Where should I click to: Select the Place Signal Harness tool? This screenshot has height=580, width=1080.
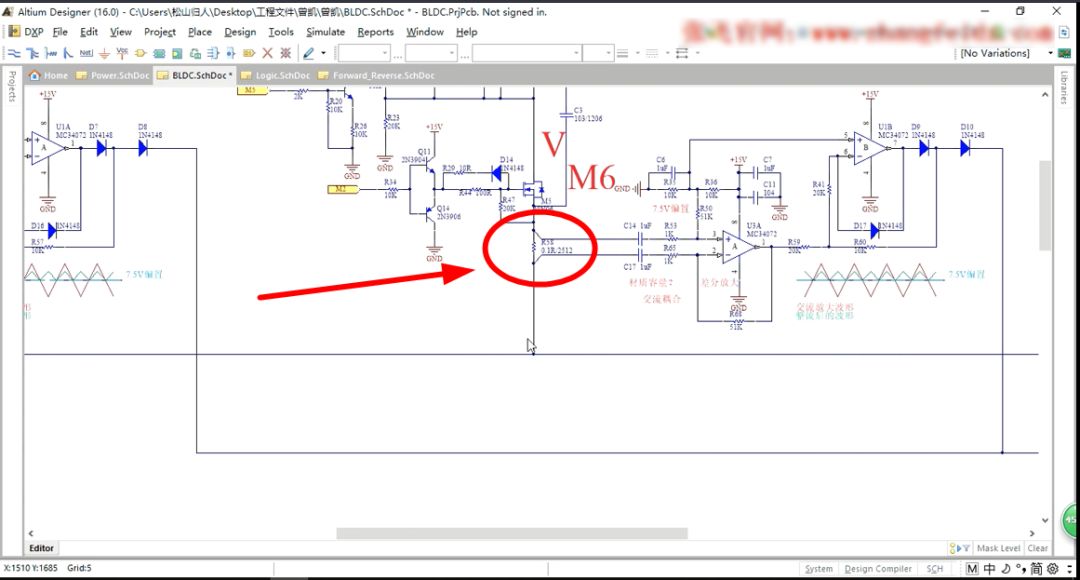coord(50,53)
